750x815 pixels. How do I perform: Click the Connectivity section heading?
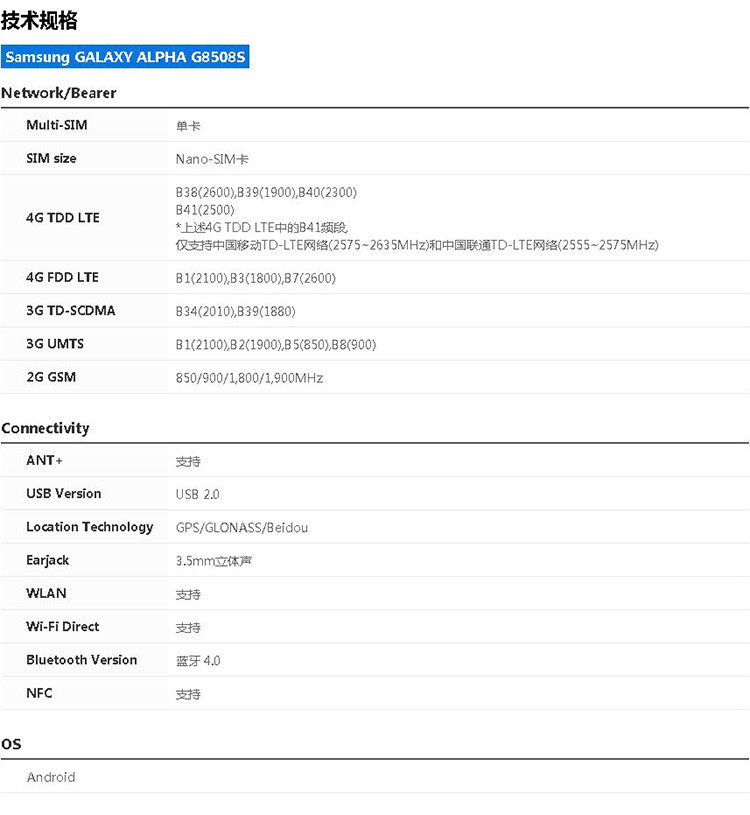point(45,428)
